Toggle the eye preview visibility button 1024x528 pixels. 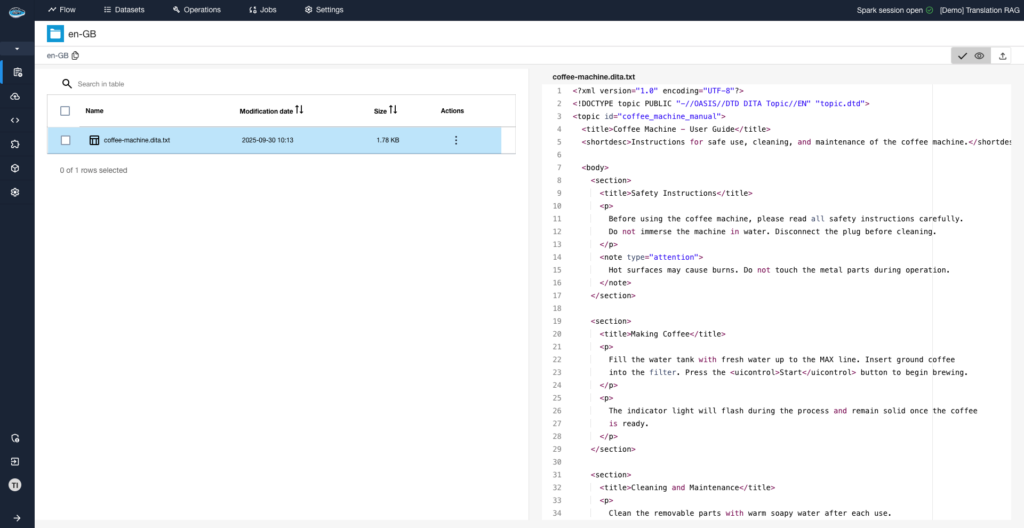click(979, 56)
